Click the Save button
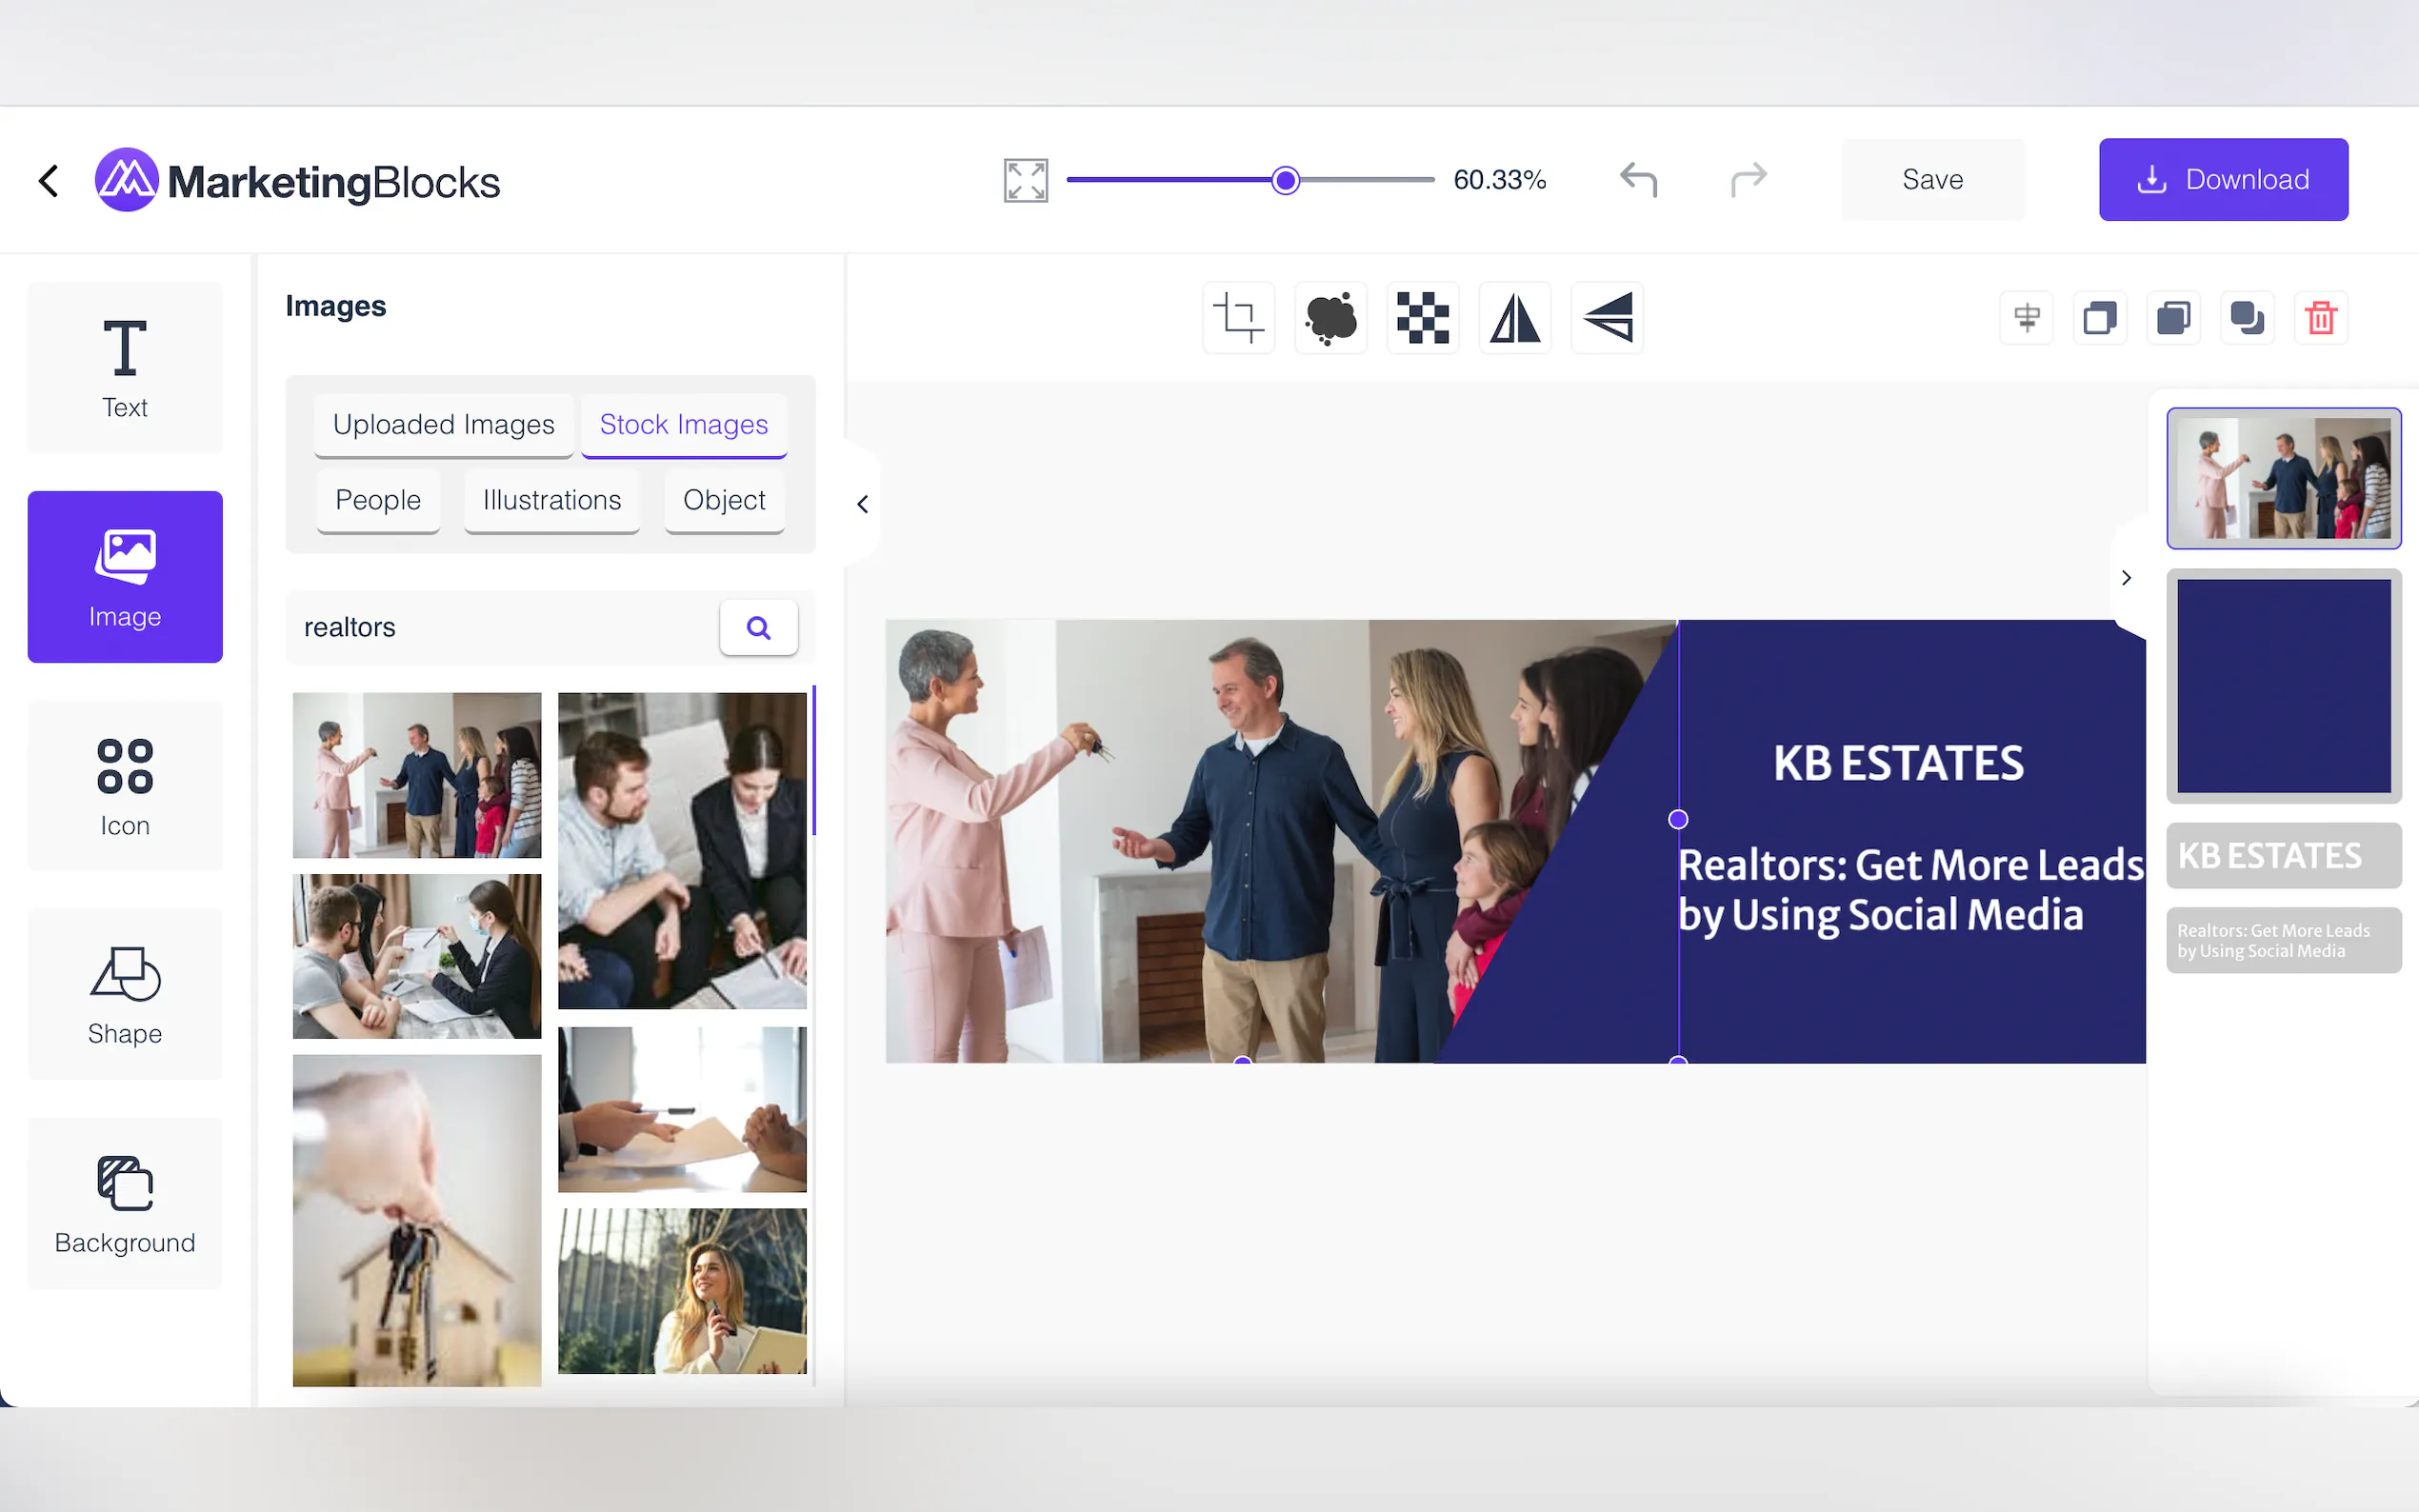 pyautogui.click(x=1932, y=180)
